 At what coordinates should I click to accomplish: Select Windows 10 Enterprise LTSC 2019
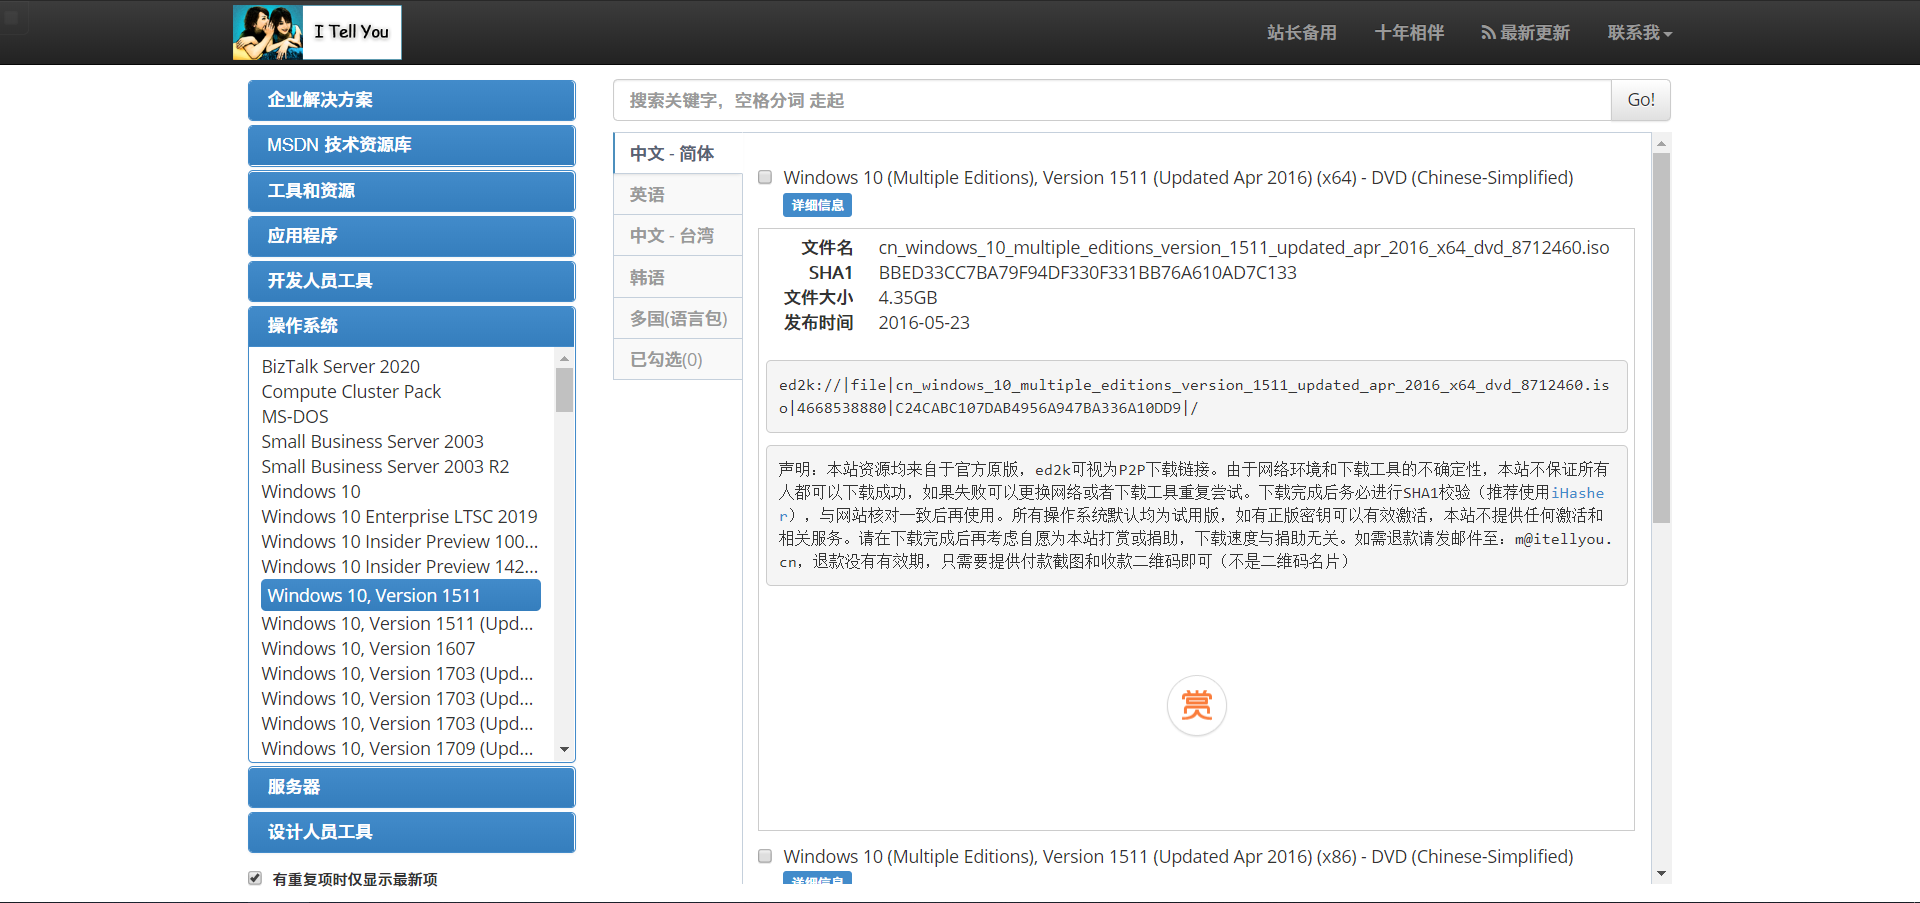click(399, 516)
